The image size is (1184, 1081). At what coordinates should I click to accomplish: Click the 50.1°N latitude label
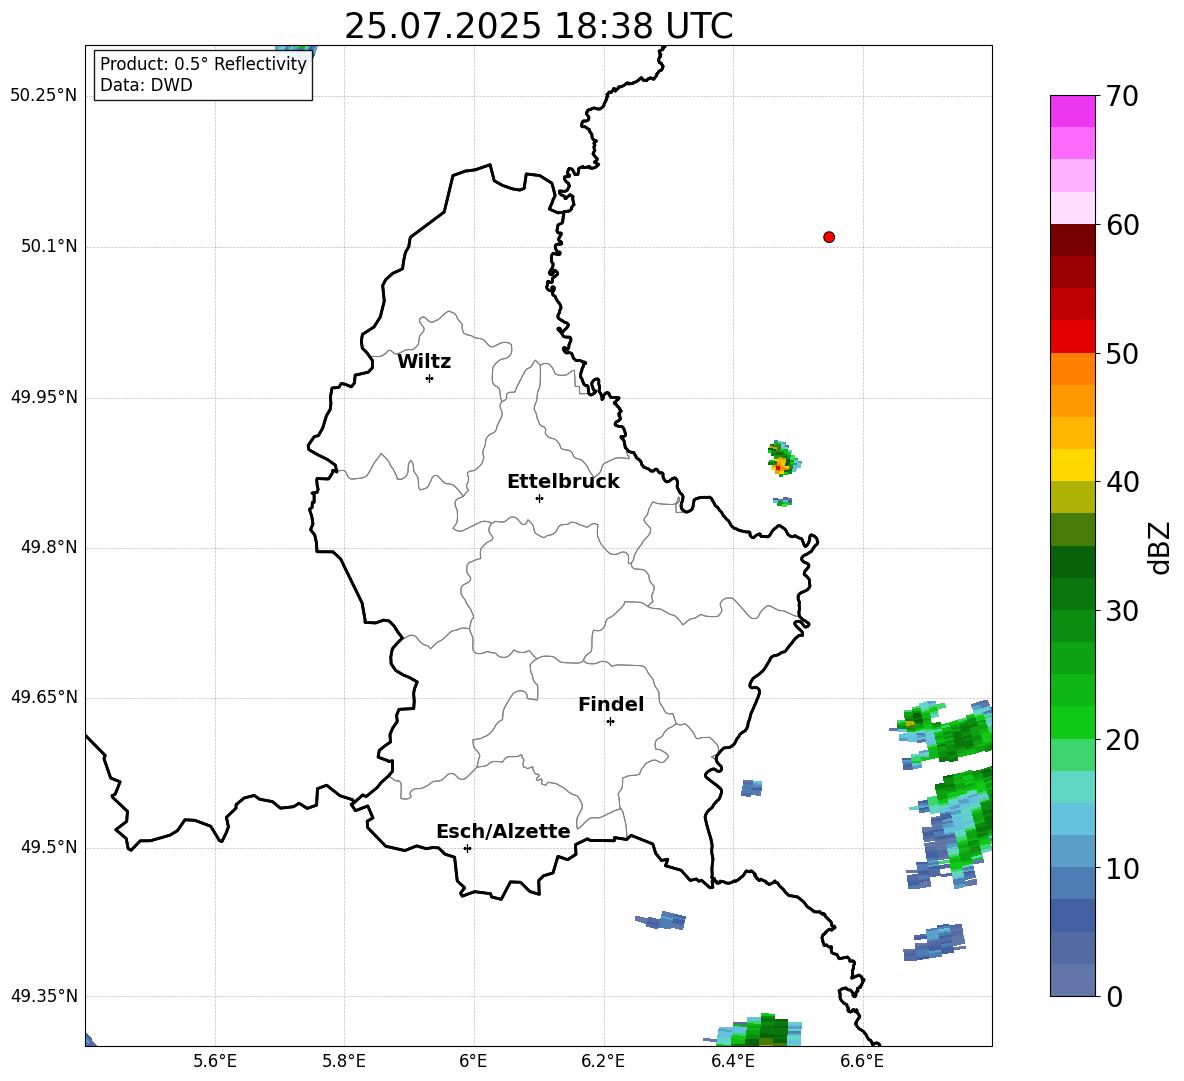coord(50,247)
